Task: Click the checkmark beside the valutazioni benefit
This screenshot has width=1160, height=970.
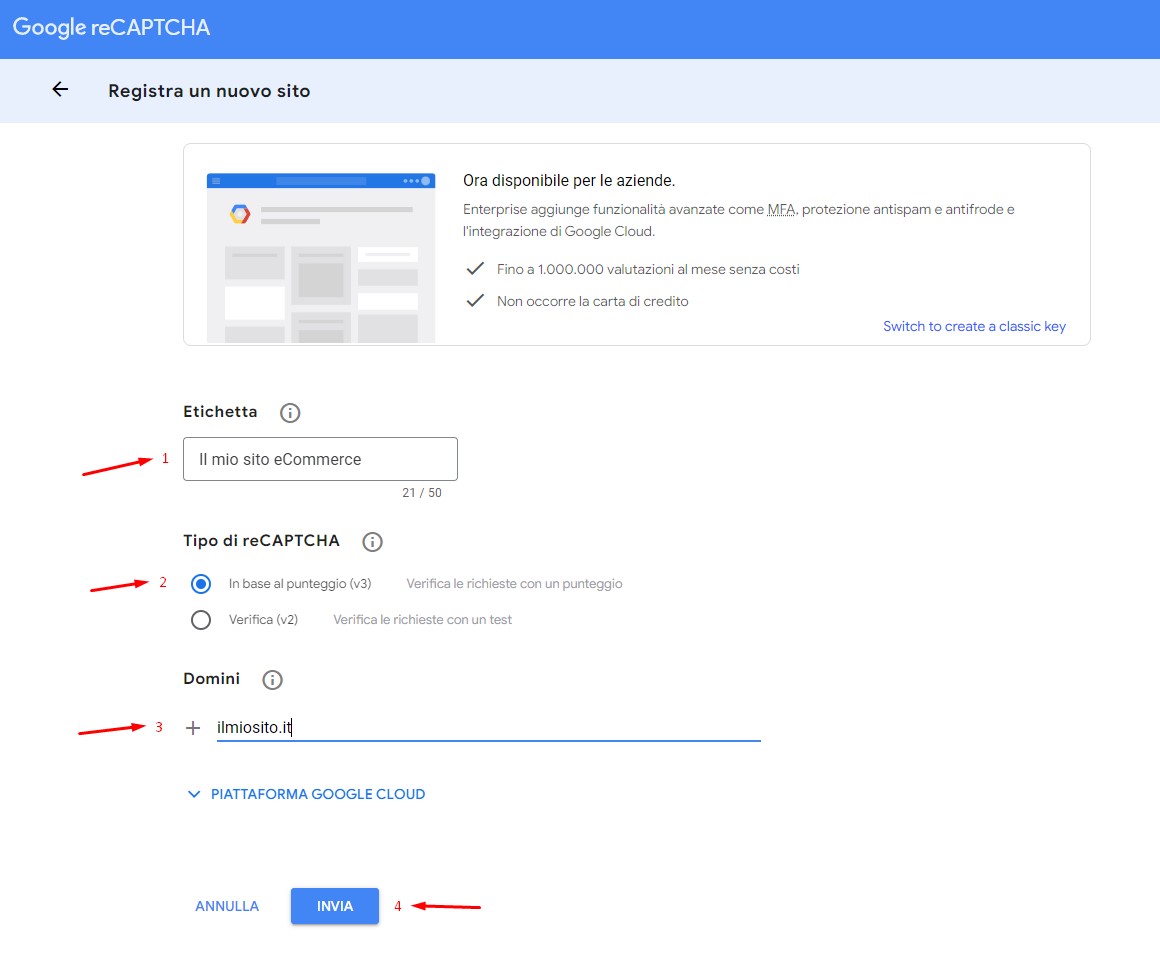Action: pyautogui.click(x=475, y=269)
